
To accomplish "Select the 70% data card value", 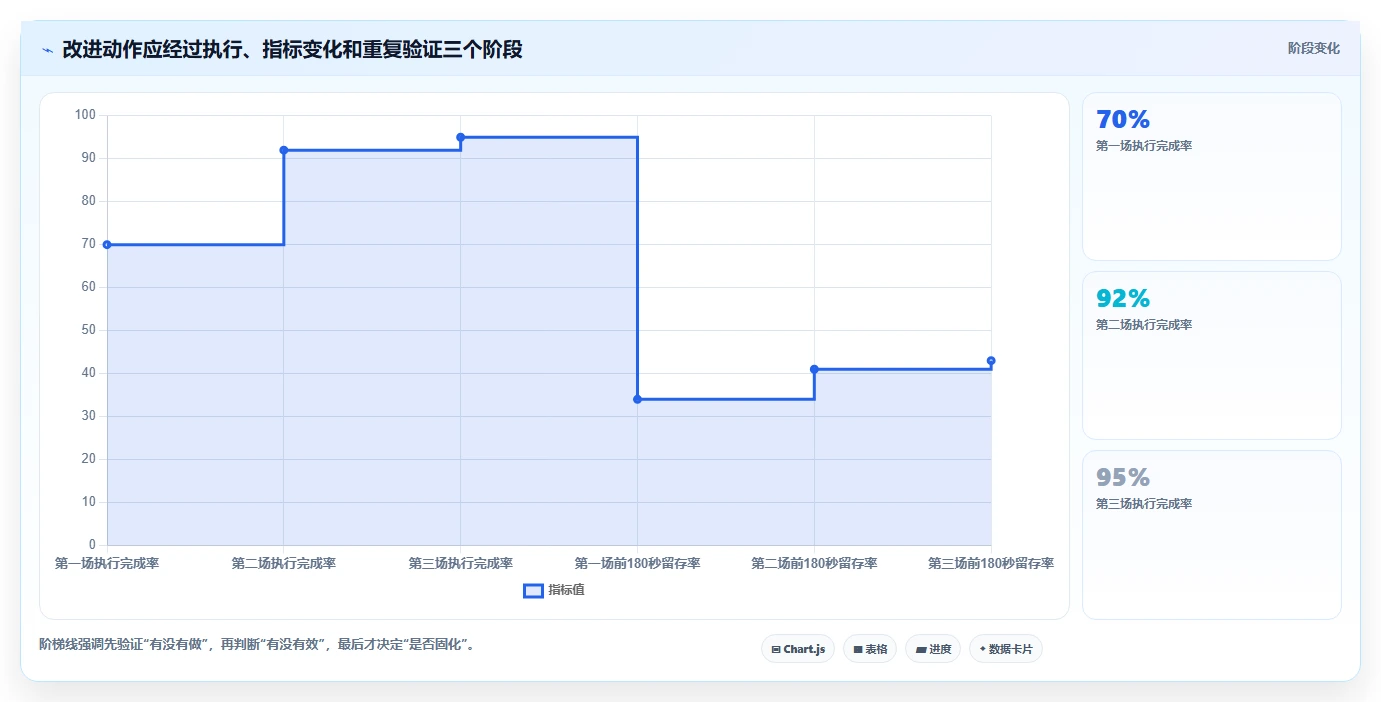I will [1123, 120].
